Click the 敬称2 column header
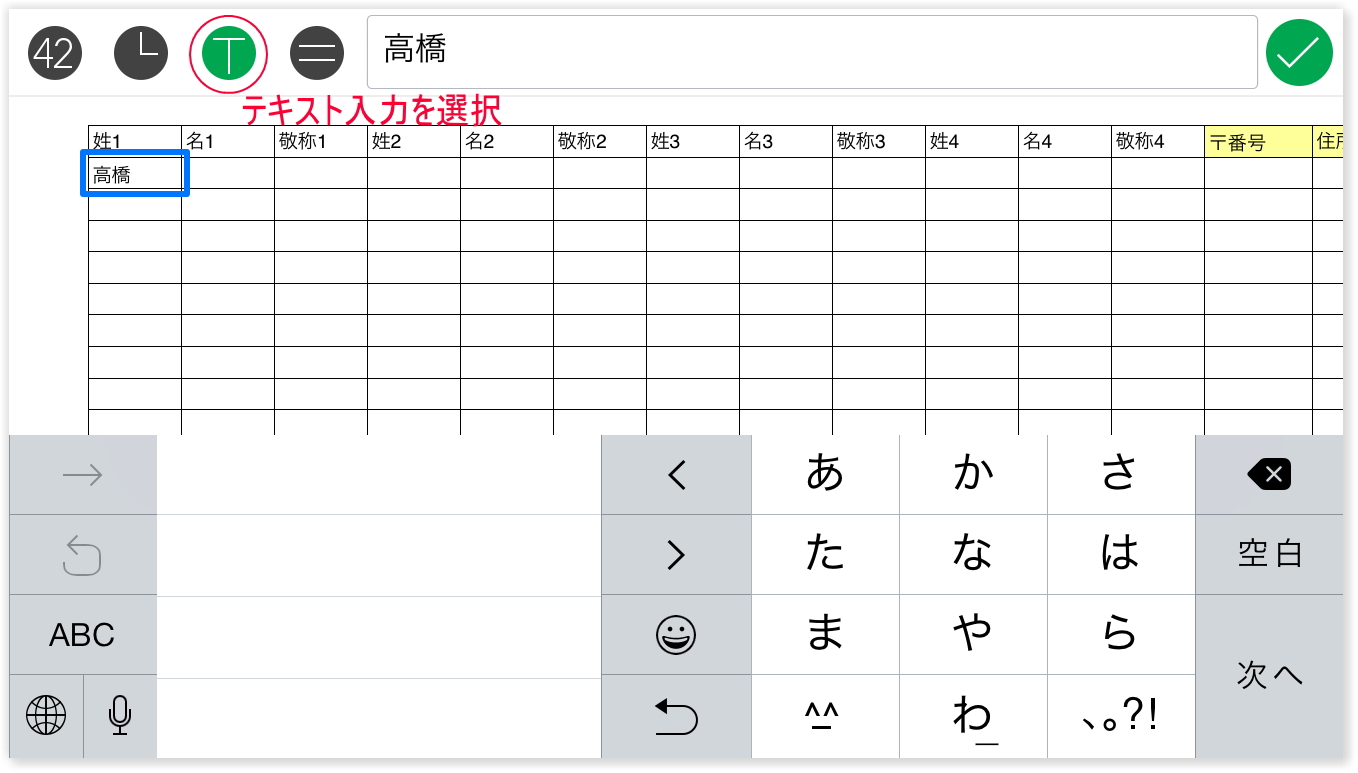This screenshot has height=773, width=1358. 600,142
